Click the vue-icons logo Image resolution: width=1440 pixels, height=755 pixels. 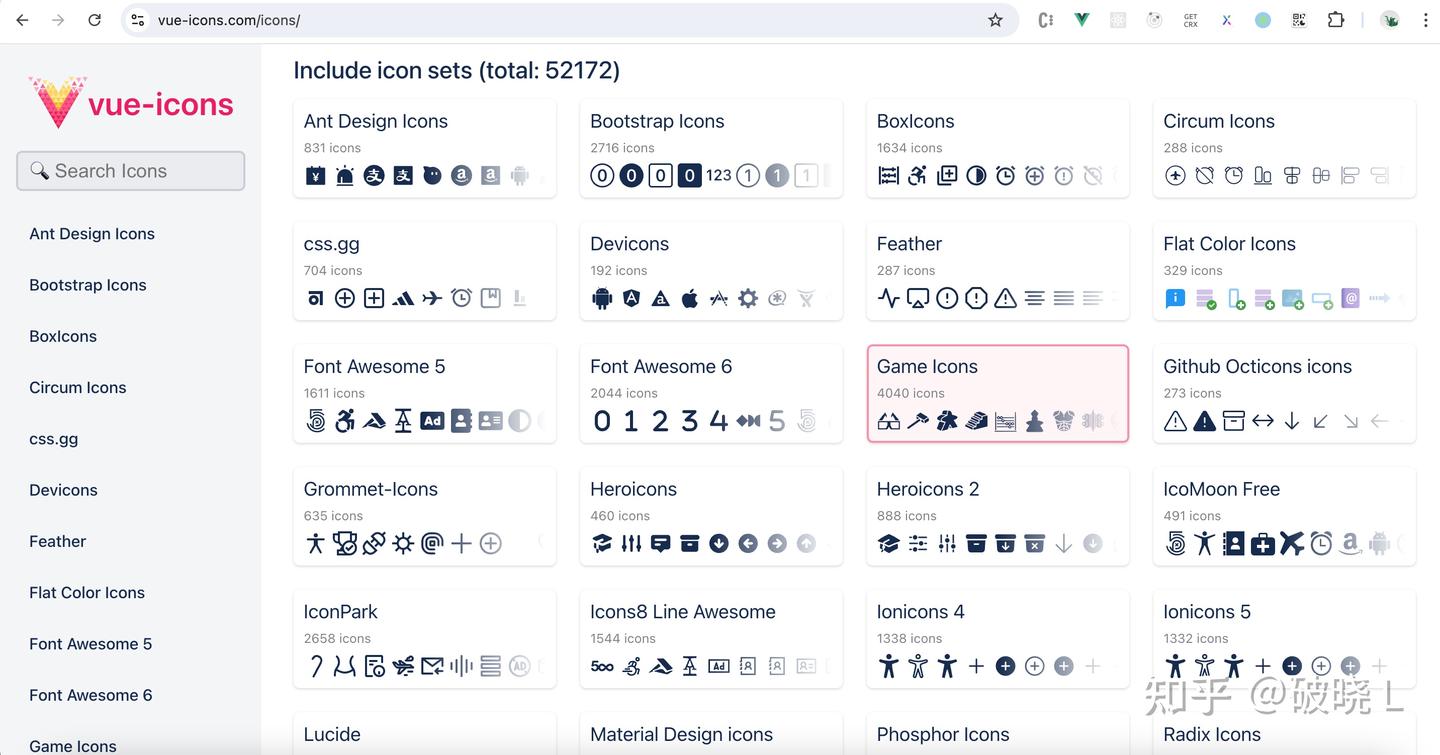click(131, 103)
